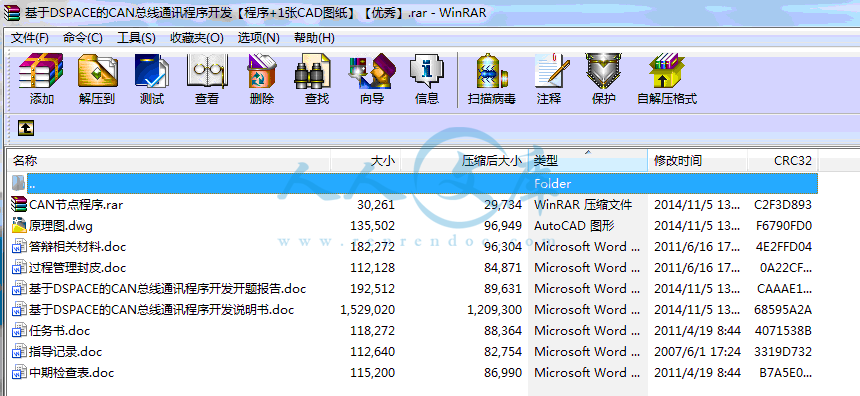Sort by the 名称 column header

coord(169,161)
